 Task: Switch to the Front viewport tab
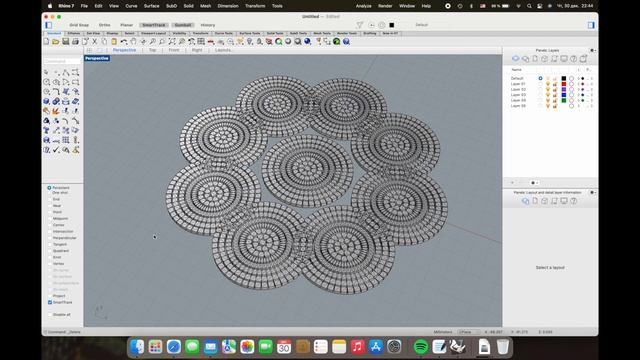tap(174, 50)
